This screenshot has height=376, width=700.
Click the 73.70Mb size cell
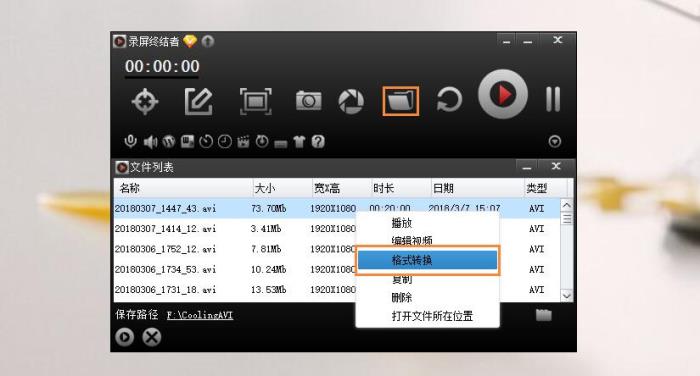coord(268,209)
